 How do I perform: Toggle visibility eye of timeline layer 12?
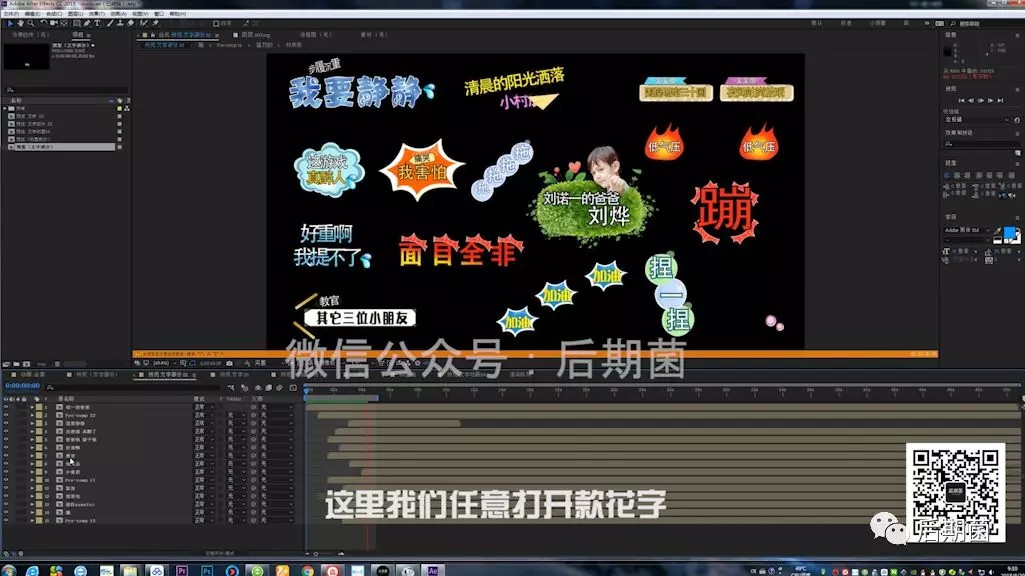[6, 496]
